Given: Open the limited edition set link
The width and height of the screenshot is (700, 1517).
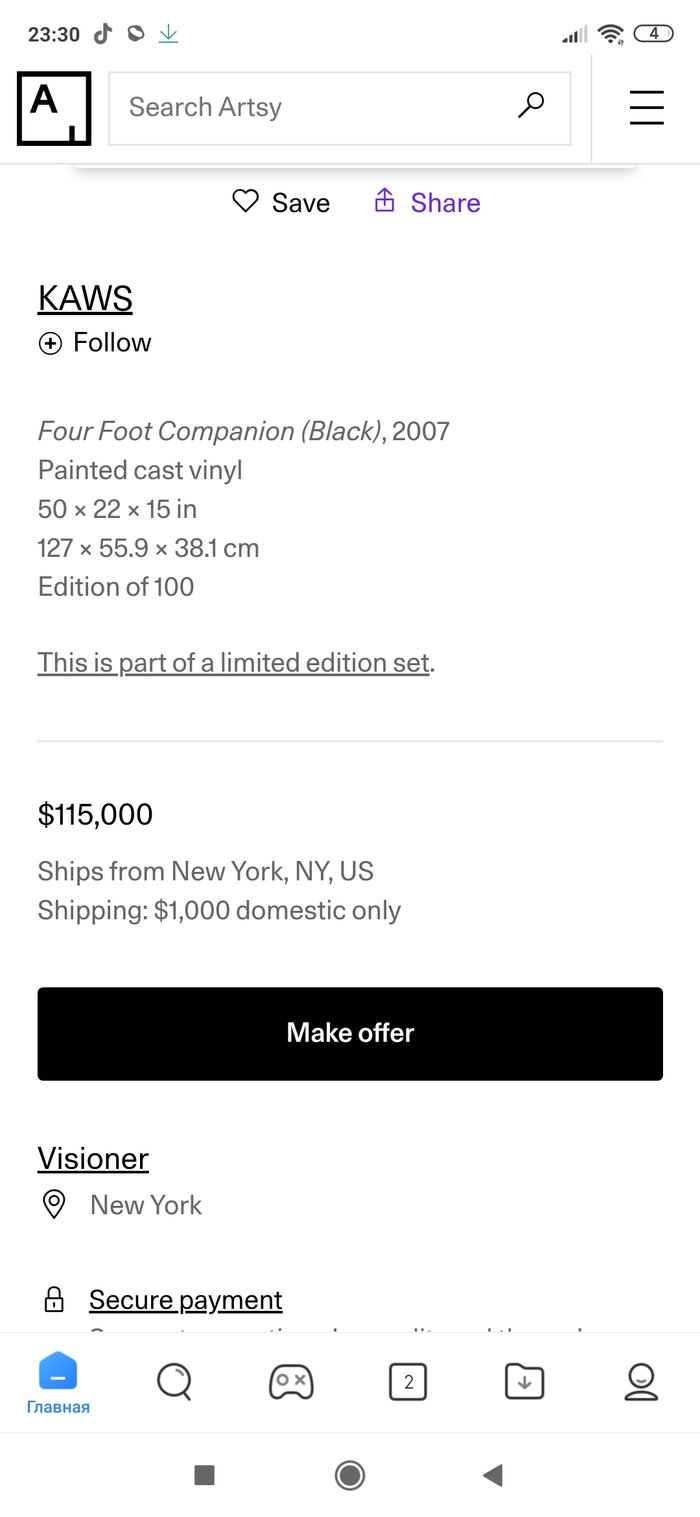Looking at the screenshot, I should [x=234, y=662].
